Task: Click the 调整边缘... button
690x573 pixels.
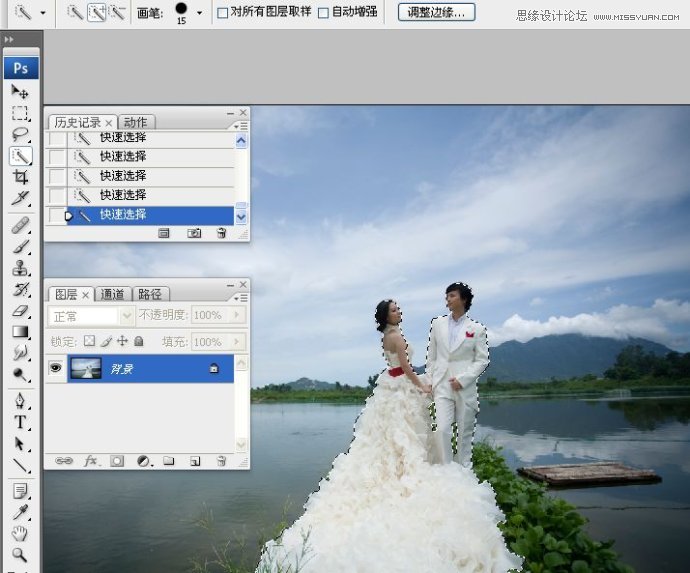Action: tap(436, 12)
